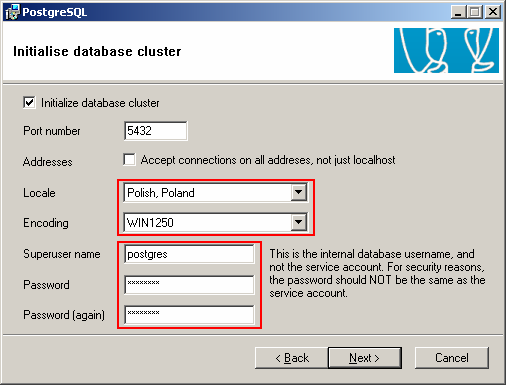
Task: Enable accept connections on all addresses
Action: pos(129,160)
